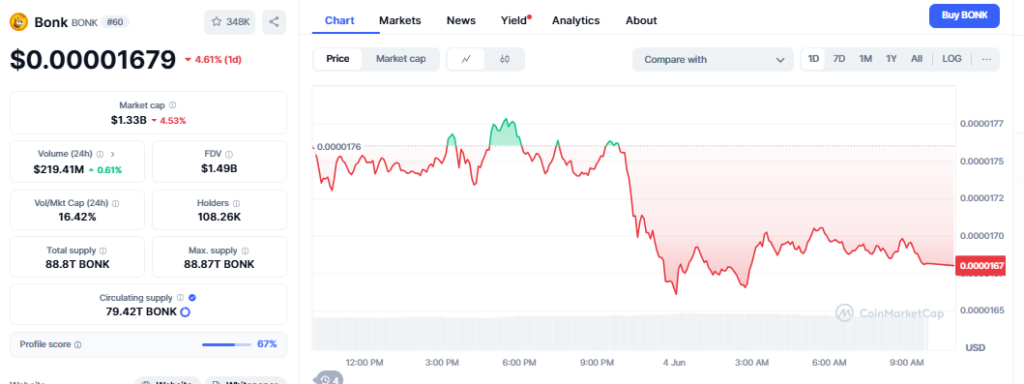Image resolution: width=1024 pixels, height=384 pixels.
Task: Open the Compare with dropdown
Action: pyautogui.click(x=713, y=59)
